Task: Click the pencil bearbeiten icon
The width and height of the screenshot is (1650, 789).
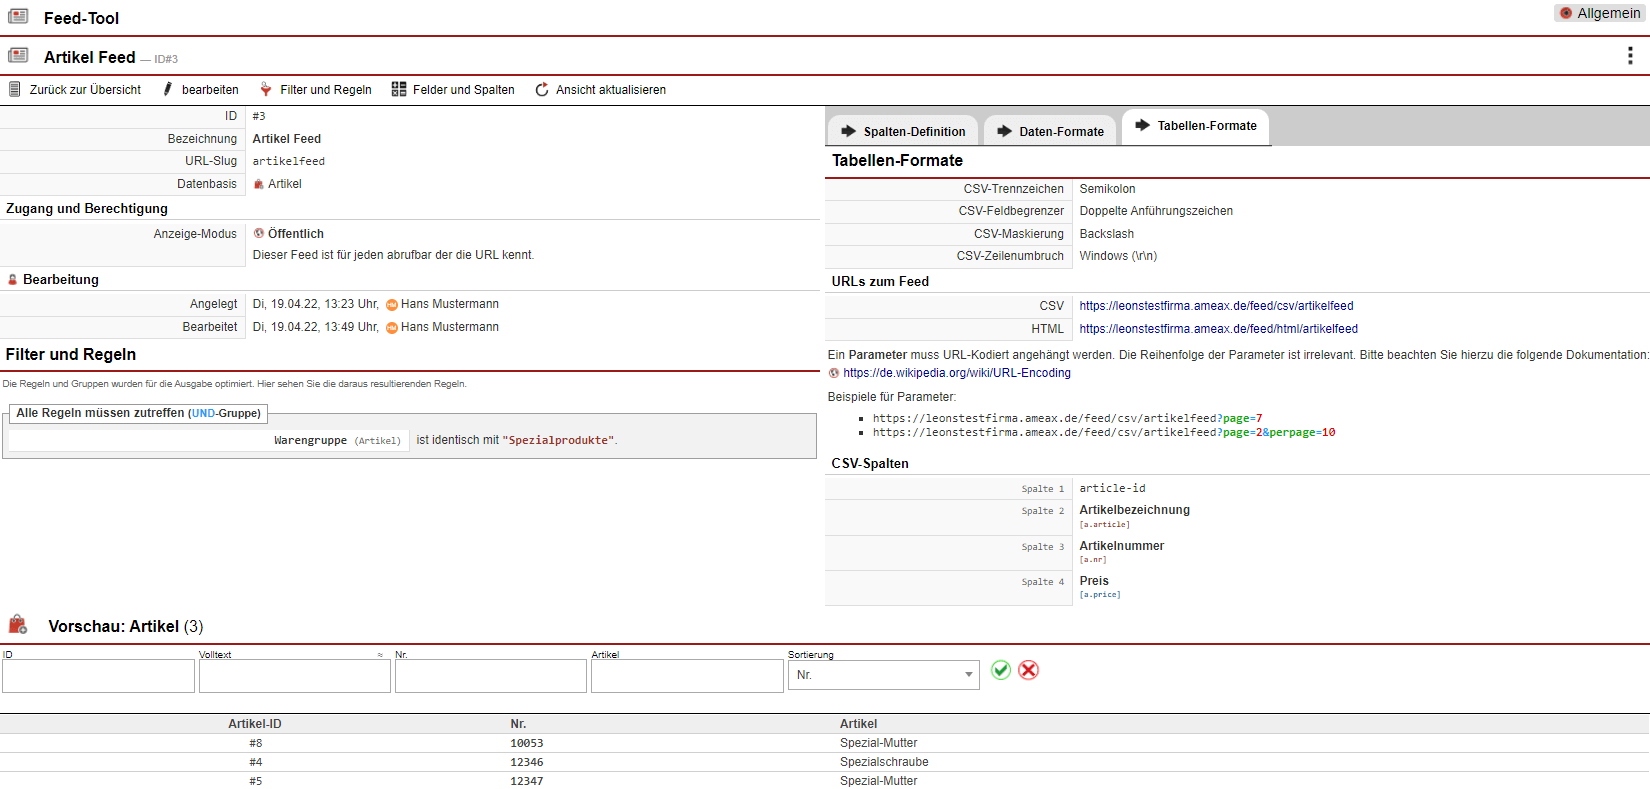Action: pos(168,90)
